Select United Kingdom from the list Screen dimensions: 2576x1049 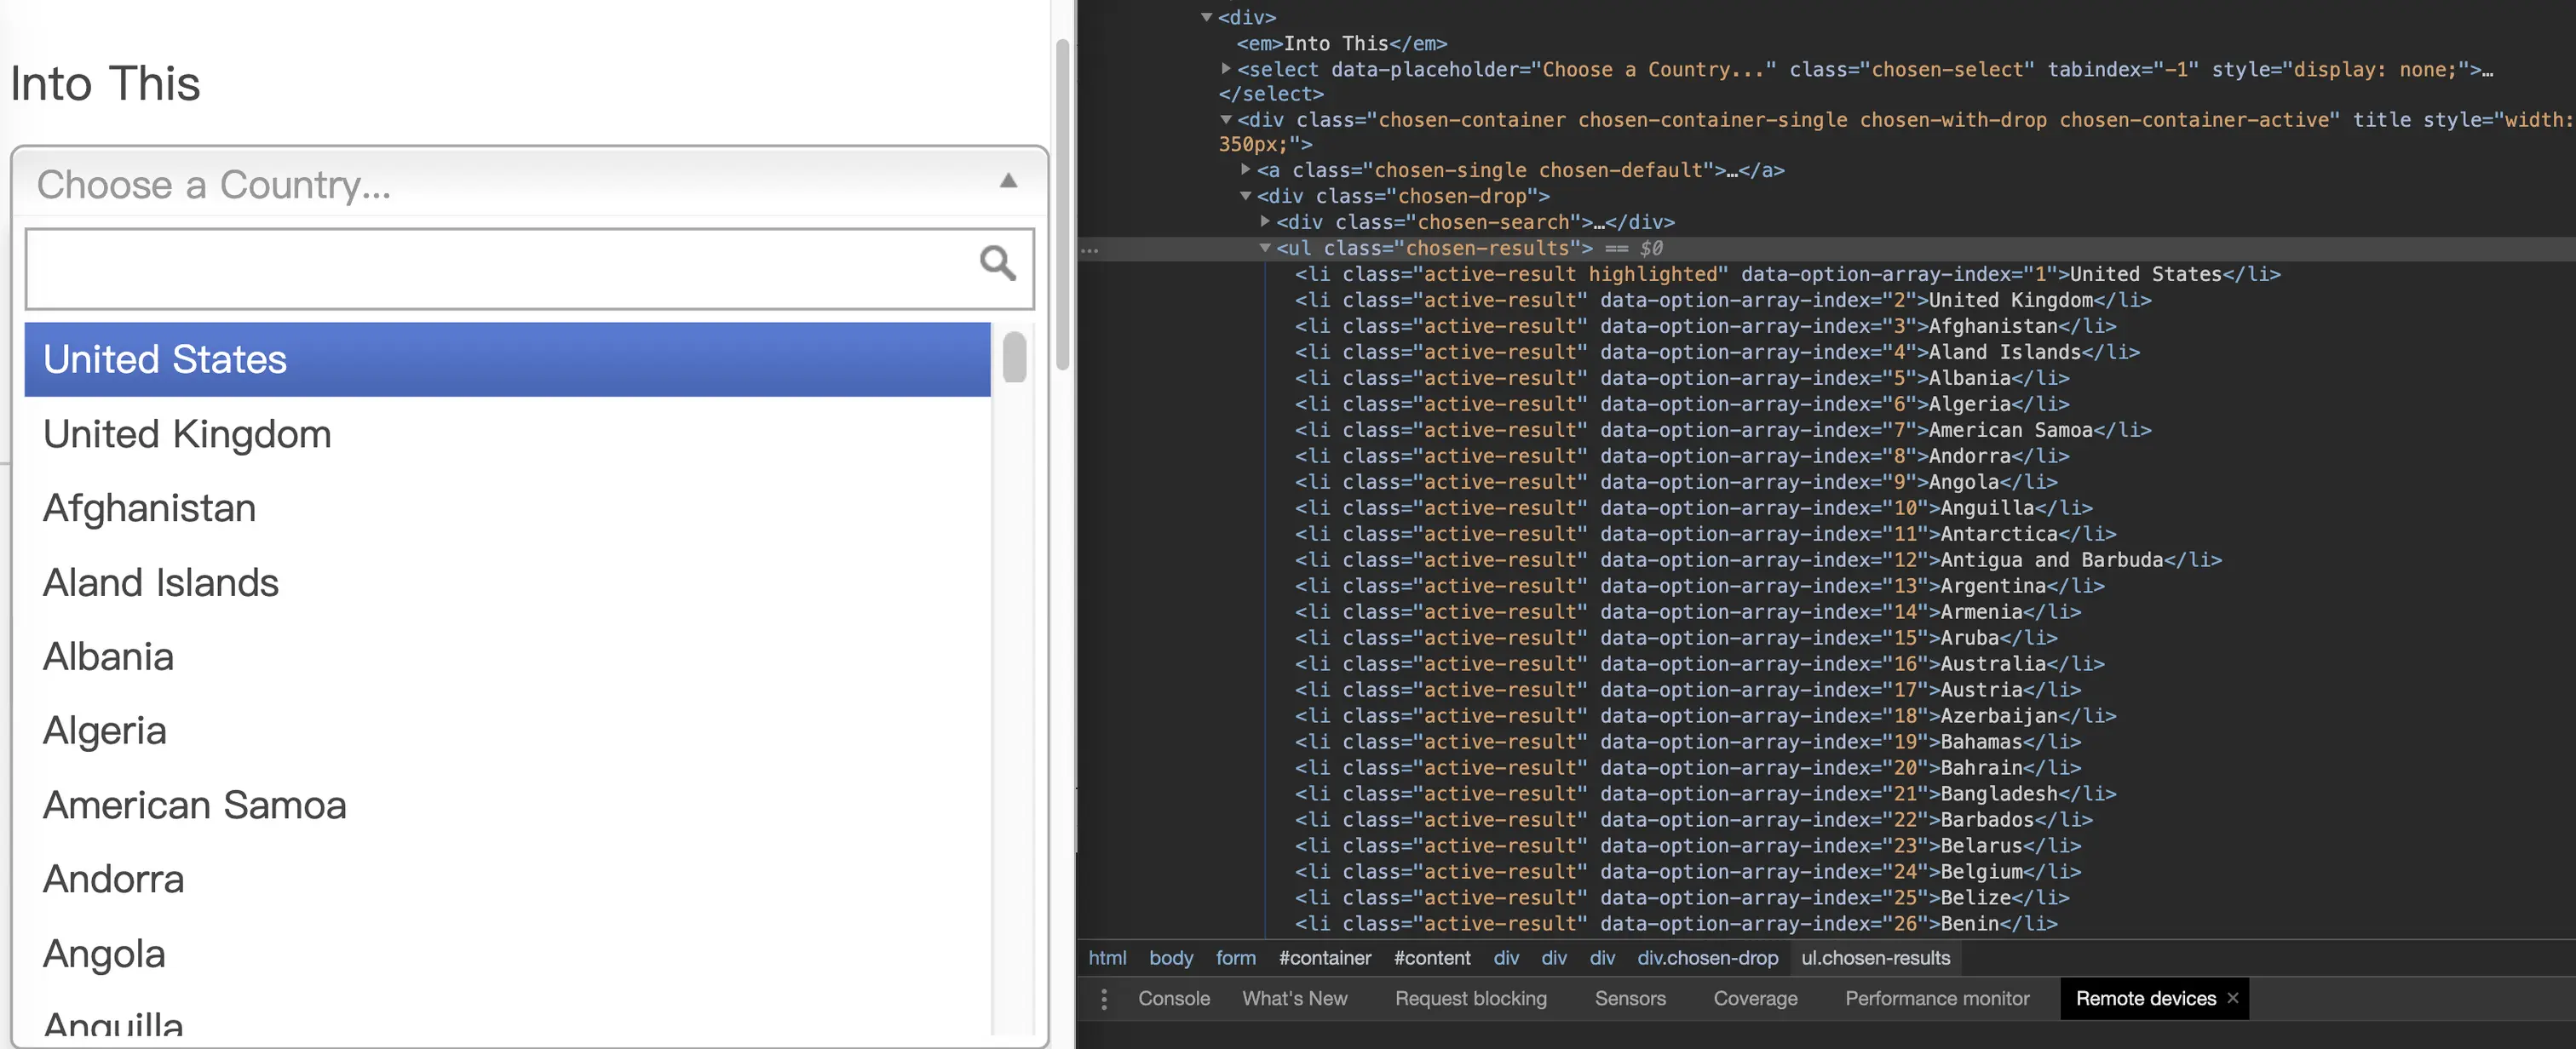(187, 434)
